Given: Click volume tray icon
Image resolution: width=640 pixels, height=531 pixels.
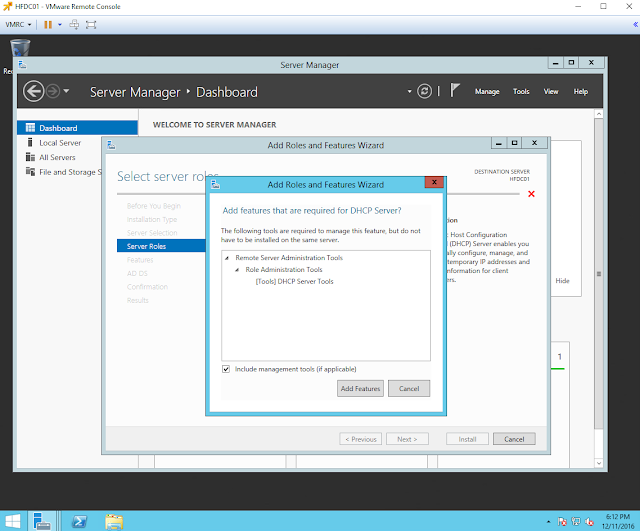Looking at the screenshot, I should (589, 522).
